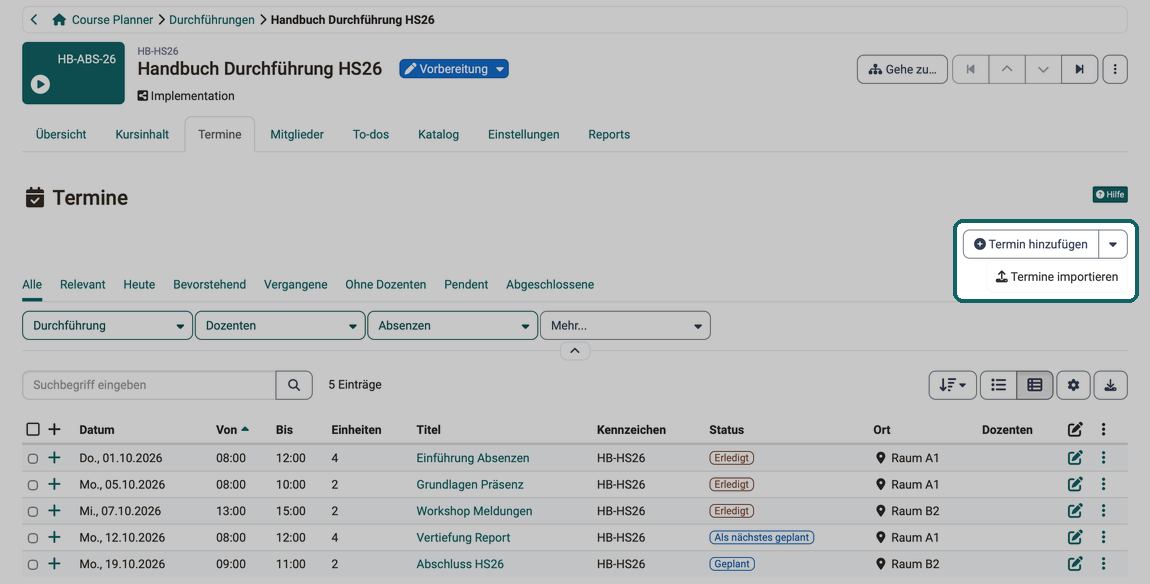Click the search magnifier button
The image size is (1150, 584).
pos(294,385)
